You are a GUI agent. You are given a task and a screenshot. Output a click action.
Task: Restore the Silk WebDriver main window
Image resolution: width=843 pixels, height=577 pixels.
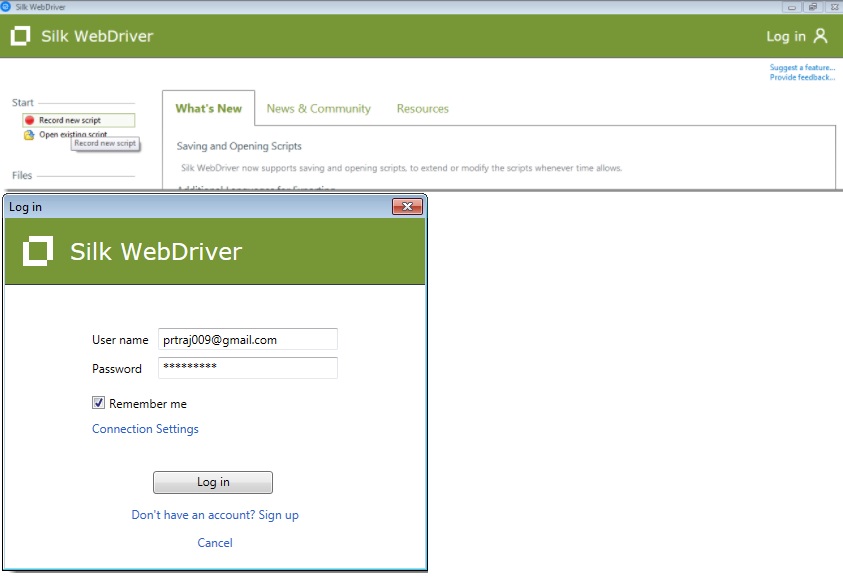click(813, 7)
